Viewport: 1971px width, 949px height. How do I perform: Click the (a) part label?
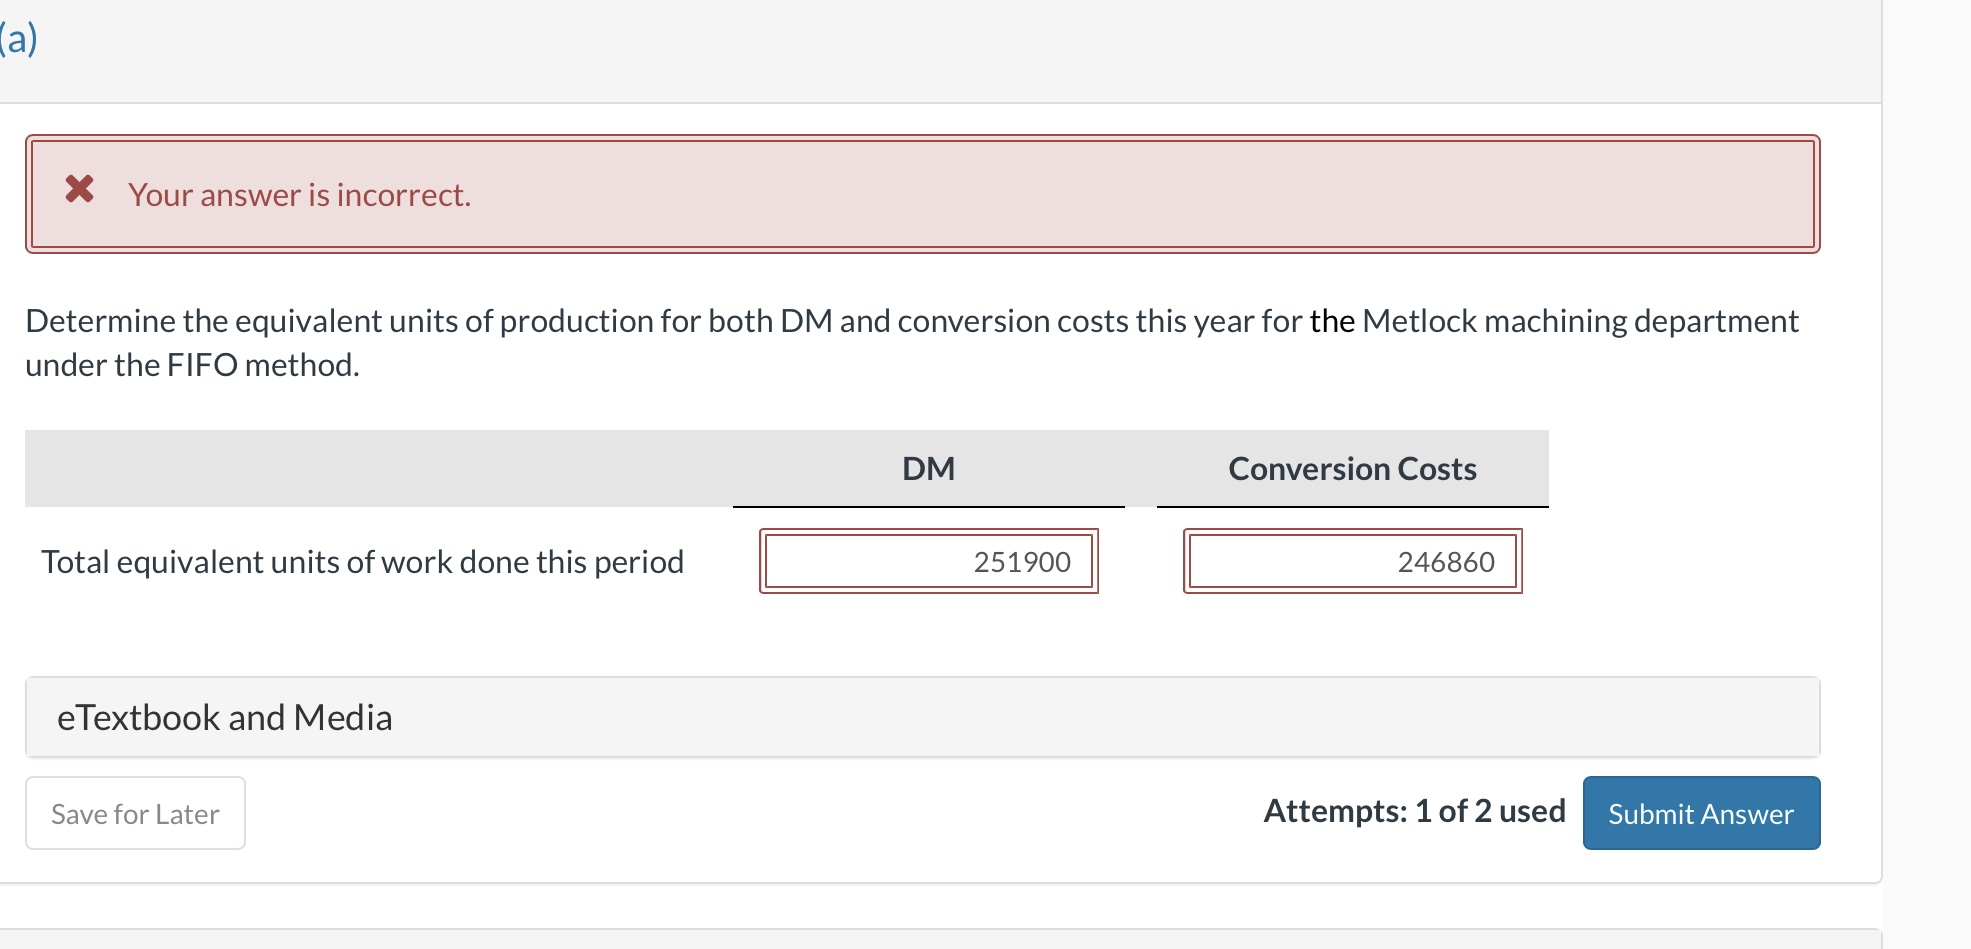18,40
